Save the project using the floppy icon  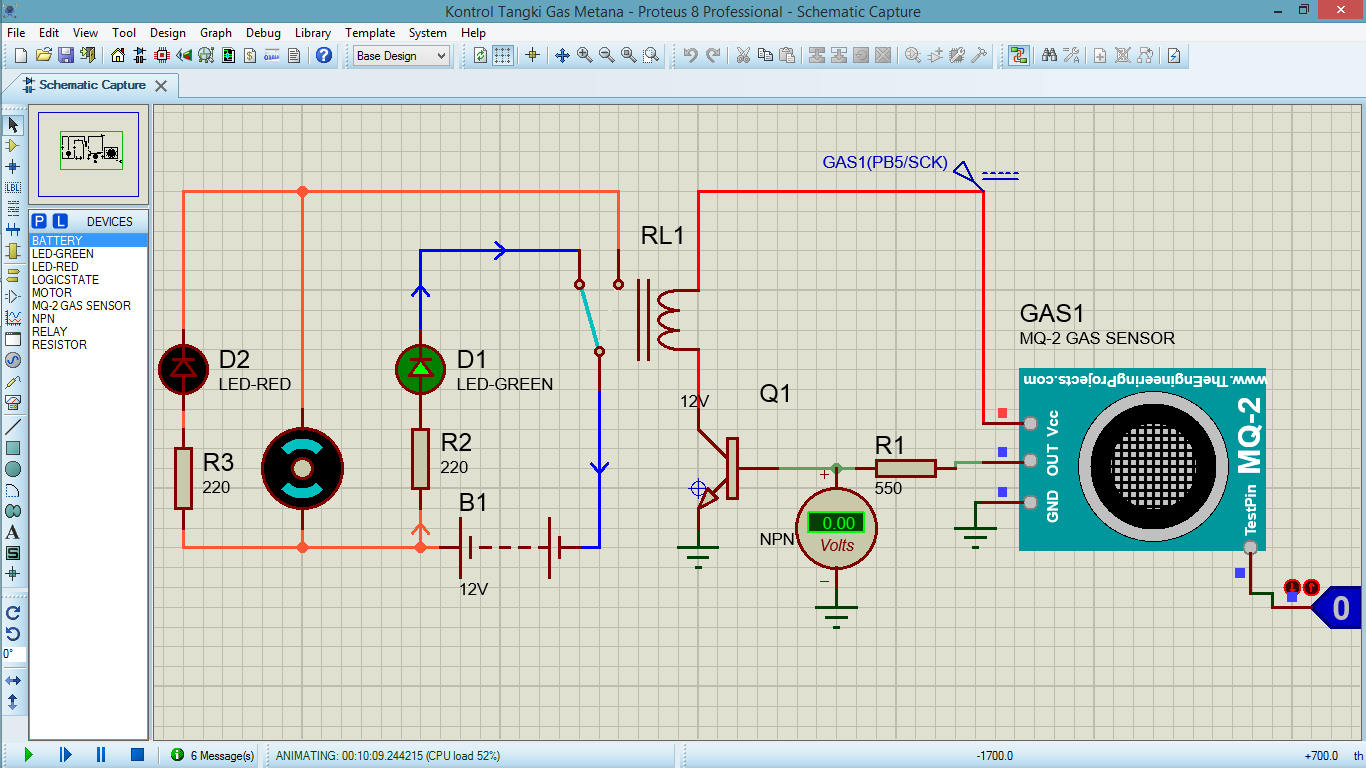(65, 56)
